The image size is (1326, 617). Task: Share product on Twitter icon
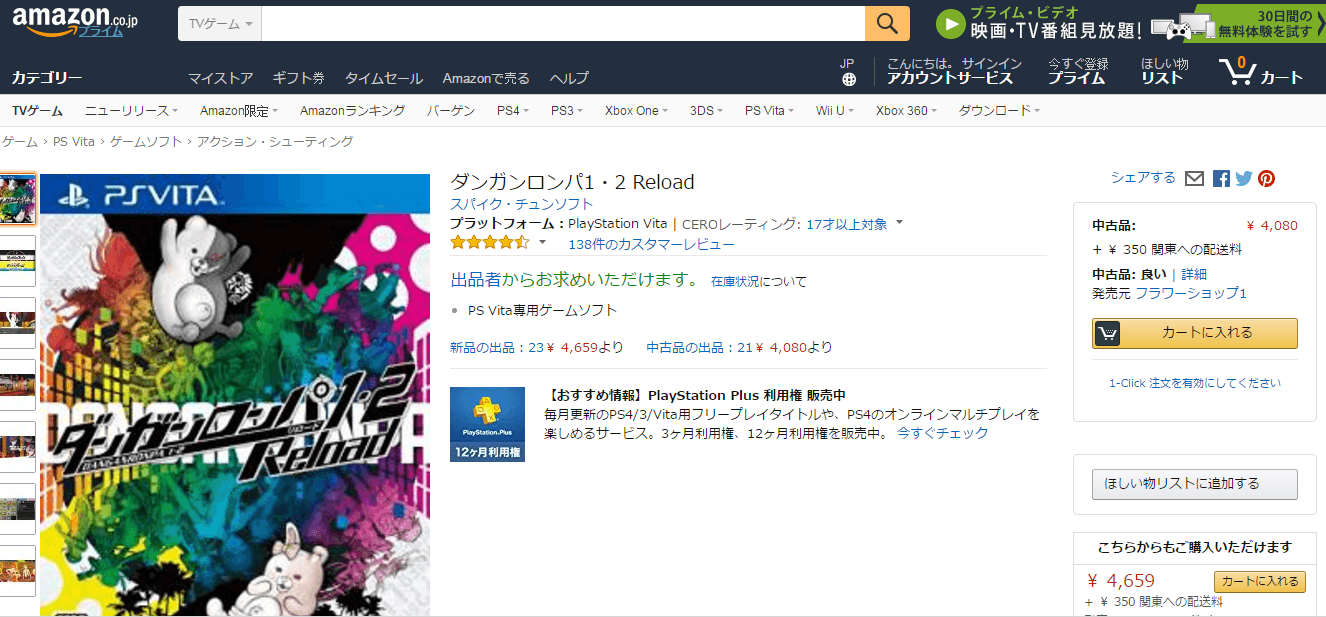[1243, 179]
